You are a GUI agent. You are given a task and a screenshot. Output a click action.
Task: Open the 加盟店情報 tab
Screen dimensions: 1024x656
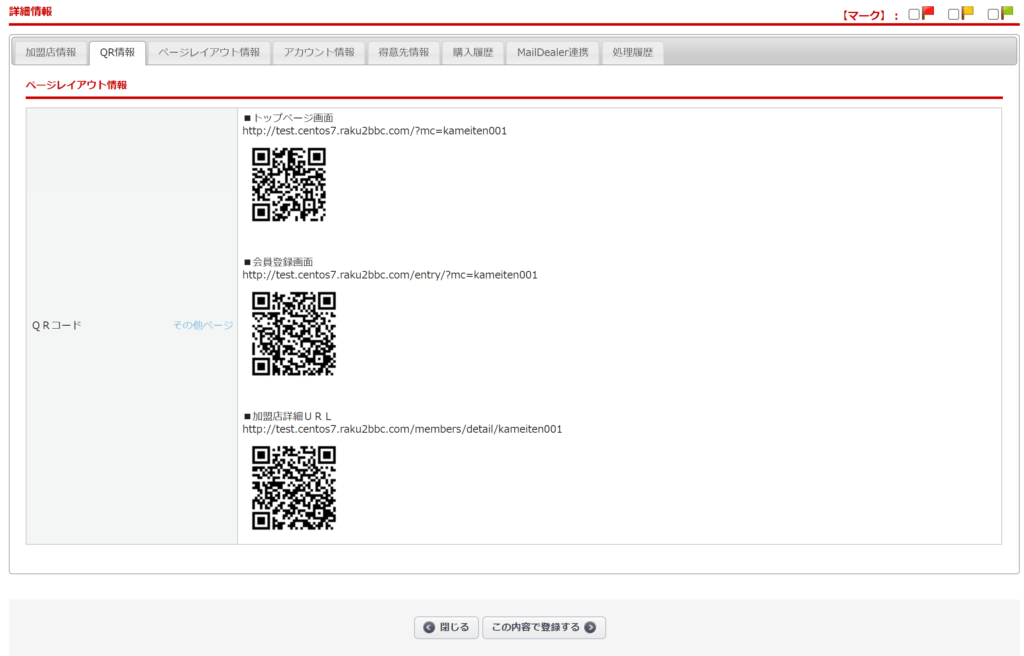[51, 52]
